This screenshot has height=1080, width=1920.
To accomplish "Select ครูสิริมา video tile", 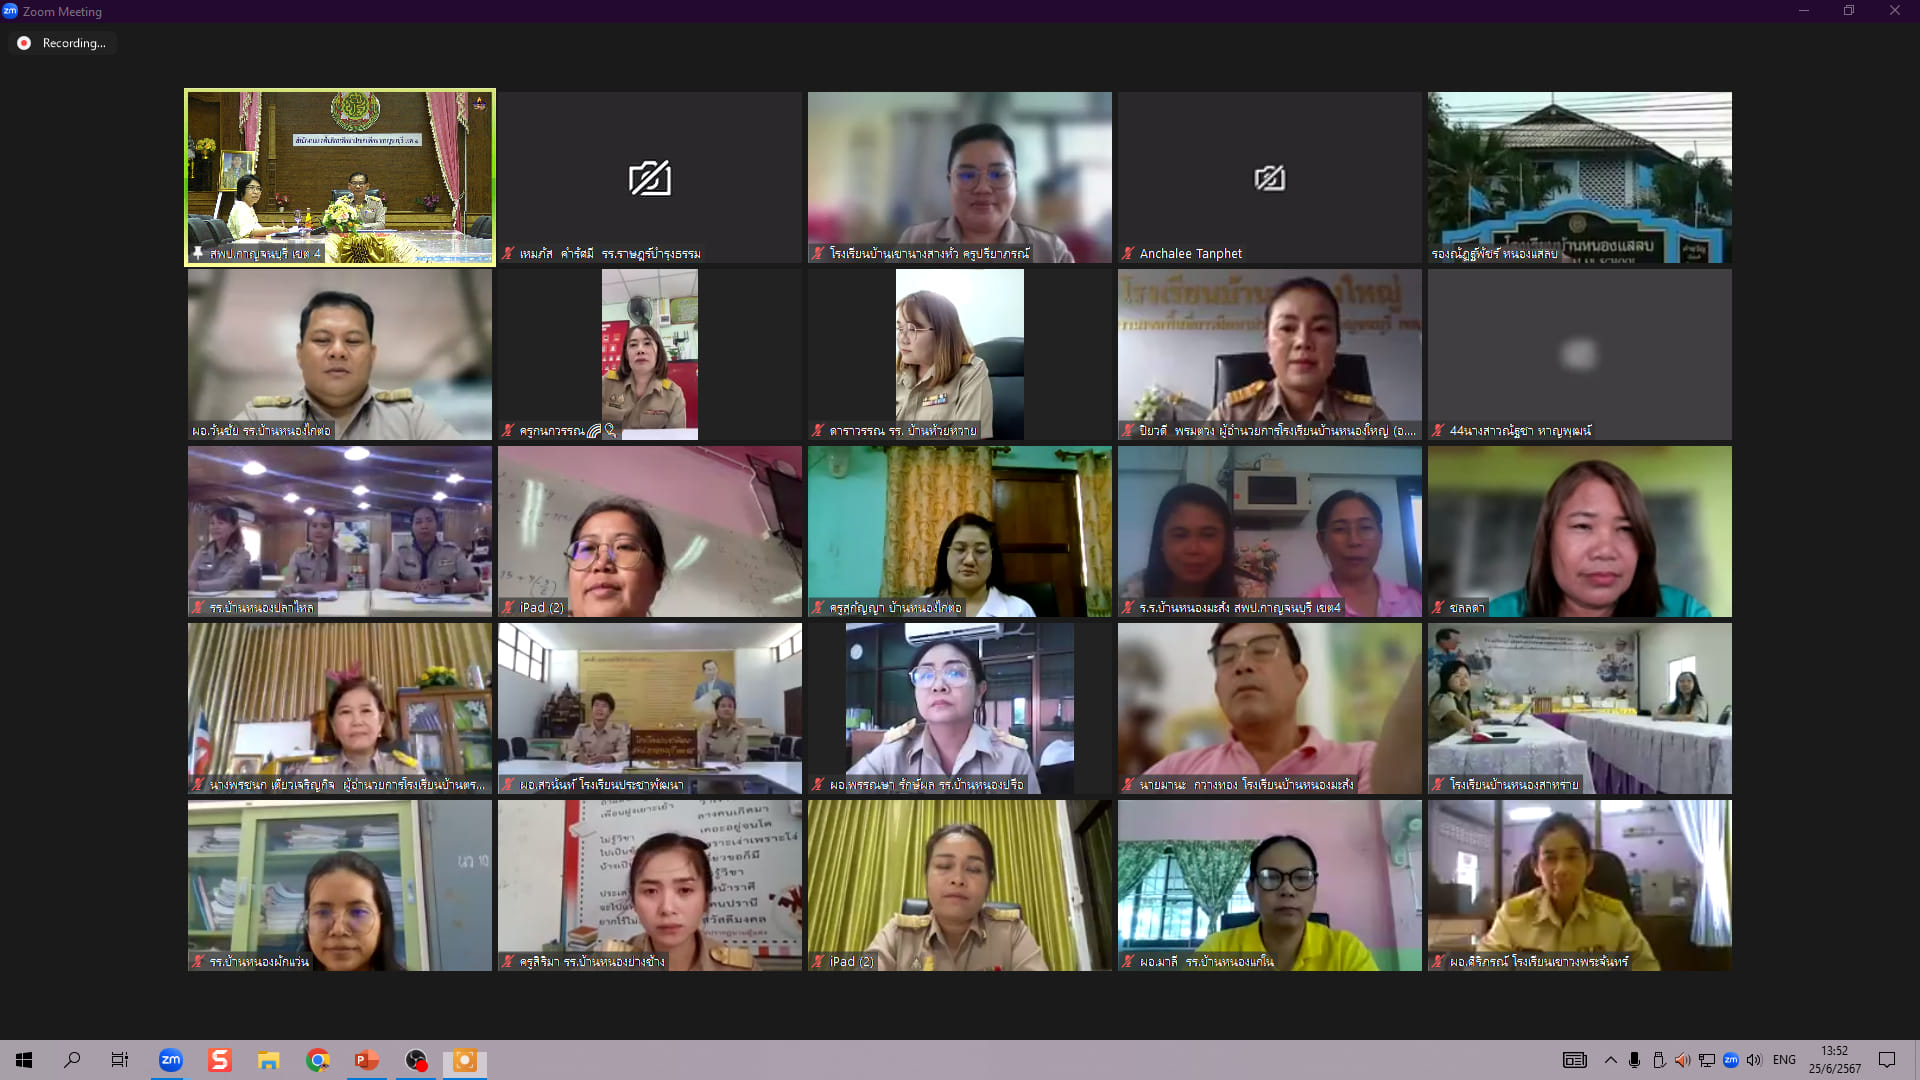I will (650, 885).
